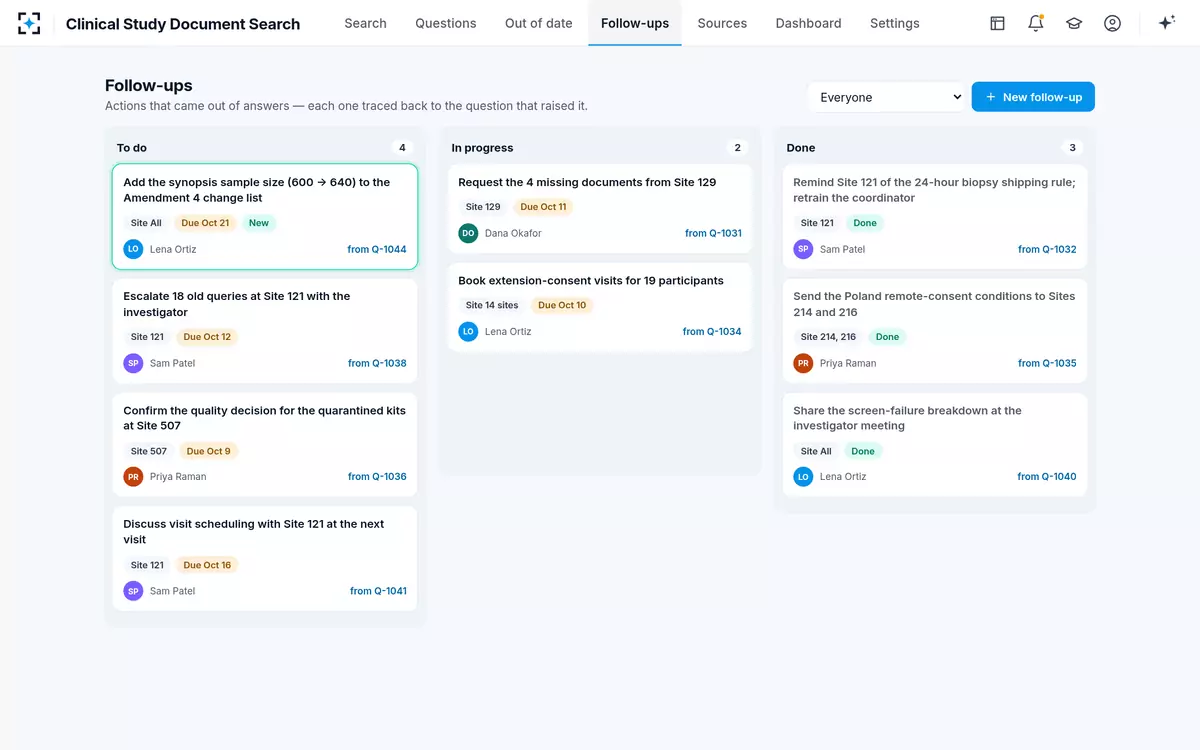Click the Due Oct 21 tag
Image resolution: width=1200 pixels, height=750 pixels.
205,223
